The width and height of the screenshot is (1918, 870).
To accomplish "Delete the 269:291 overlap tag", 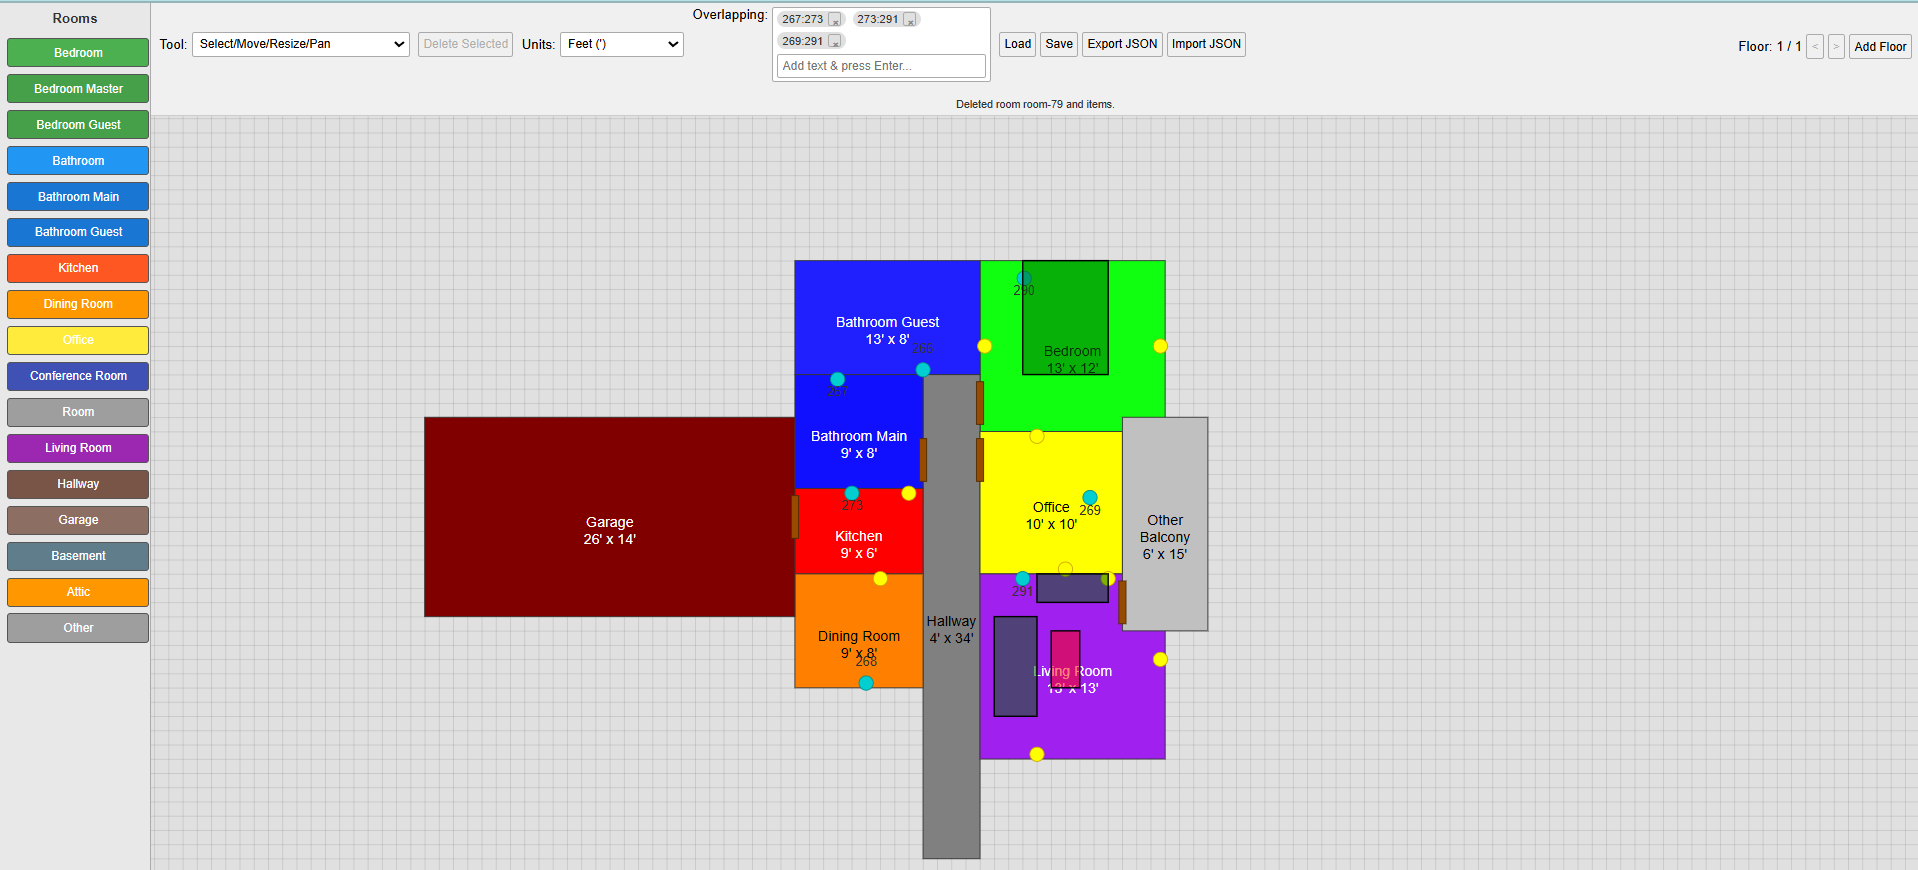I will (835, 42).
